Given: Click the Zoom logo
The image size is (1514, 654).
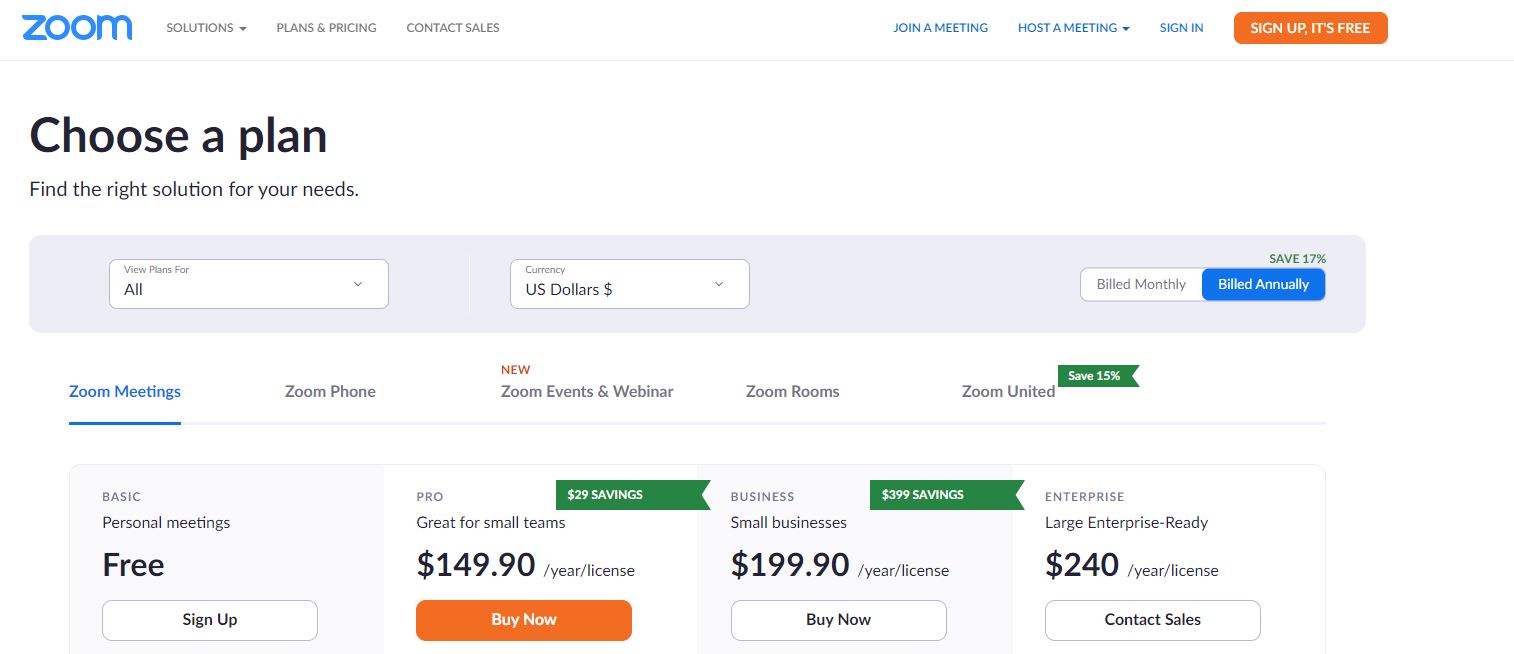Looking at the screenshot, I should (x=77, y=28).
